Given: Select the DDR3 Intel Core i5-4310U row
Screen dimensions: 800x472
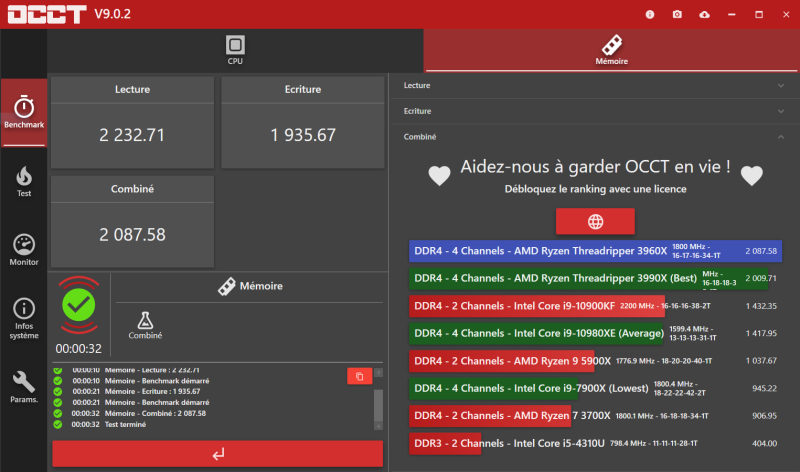Looking at the screenshot, I should click(x=595, y=443).
